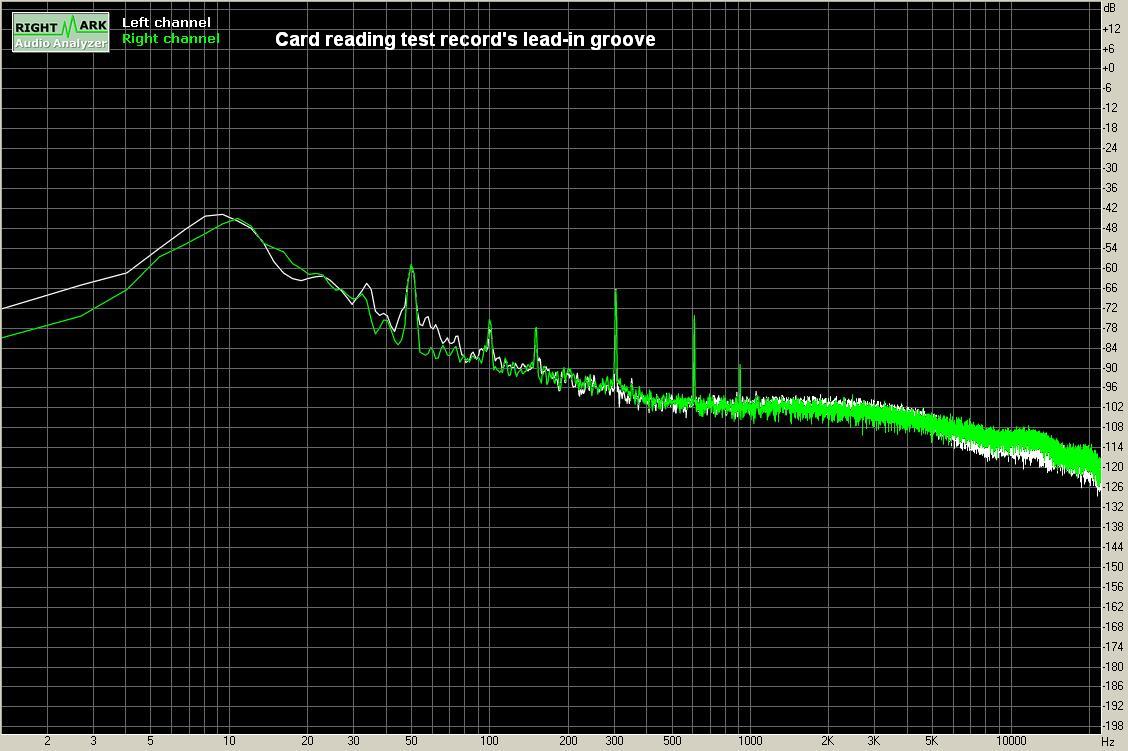Click the 2K frequency axis label
Image resolution: width=1128 pixels, height=751 pixels.
828,741
